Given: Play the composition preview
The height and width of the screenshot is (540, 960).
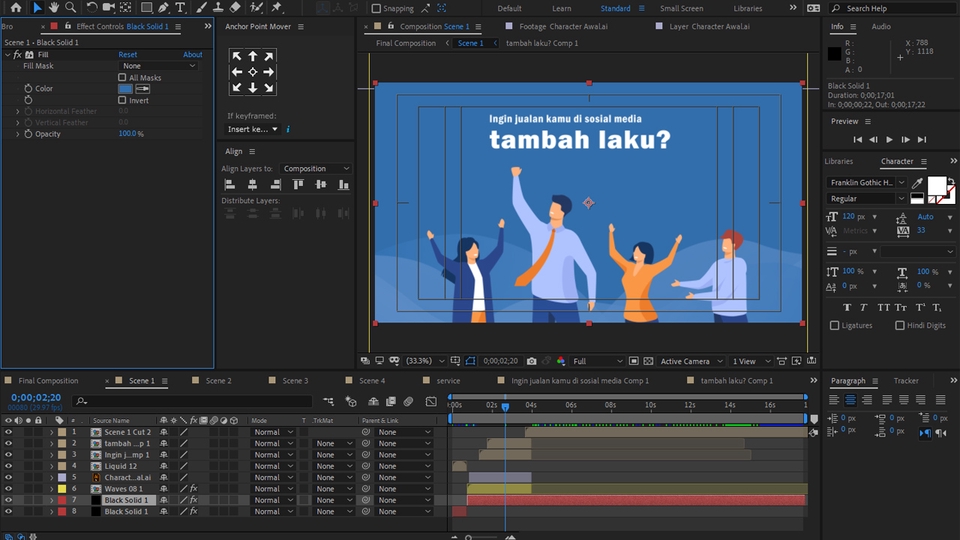Looking at the screenshot, I should click(890, 140).
